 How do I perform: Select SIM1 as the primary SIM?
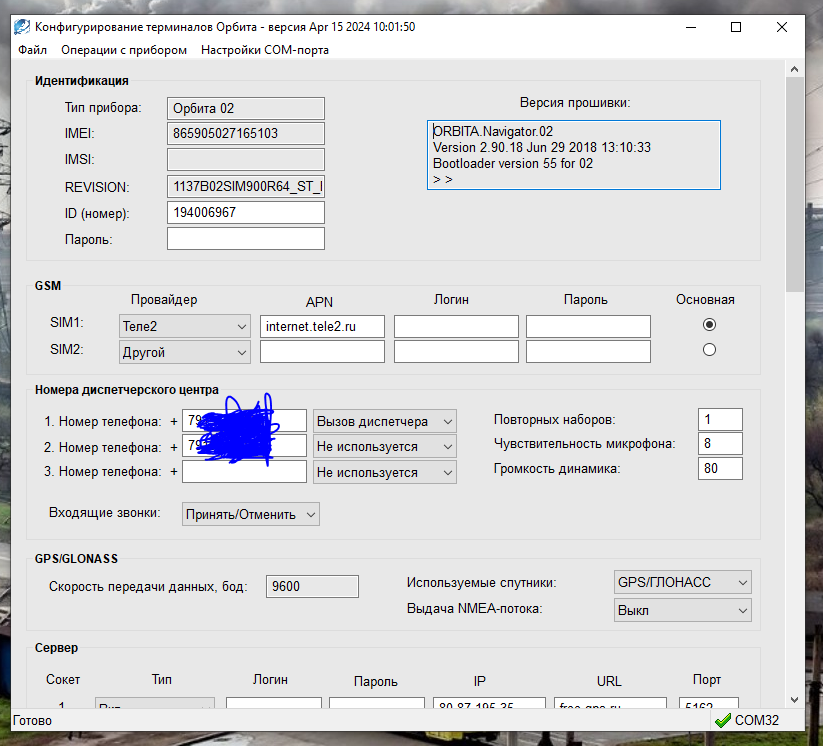(709, 324)
